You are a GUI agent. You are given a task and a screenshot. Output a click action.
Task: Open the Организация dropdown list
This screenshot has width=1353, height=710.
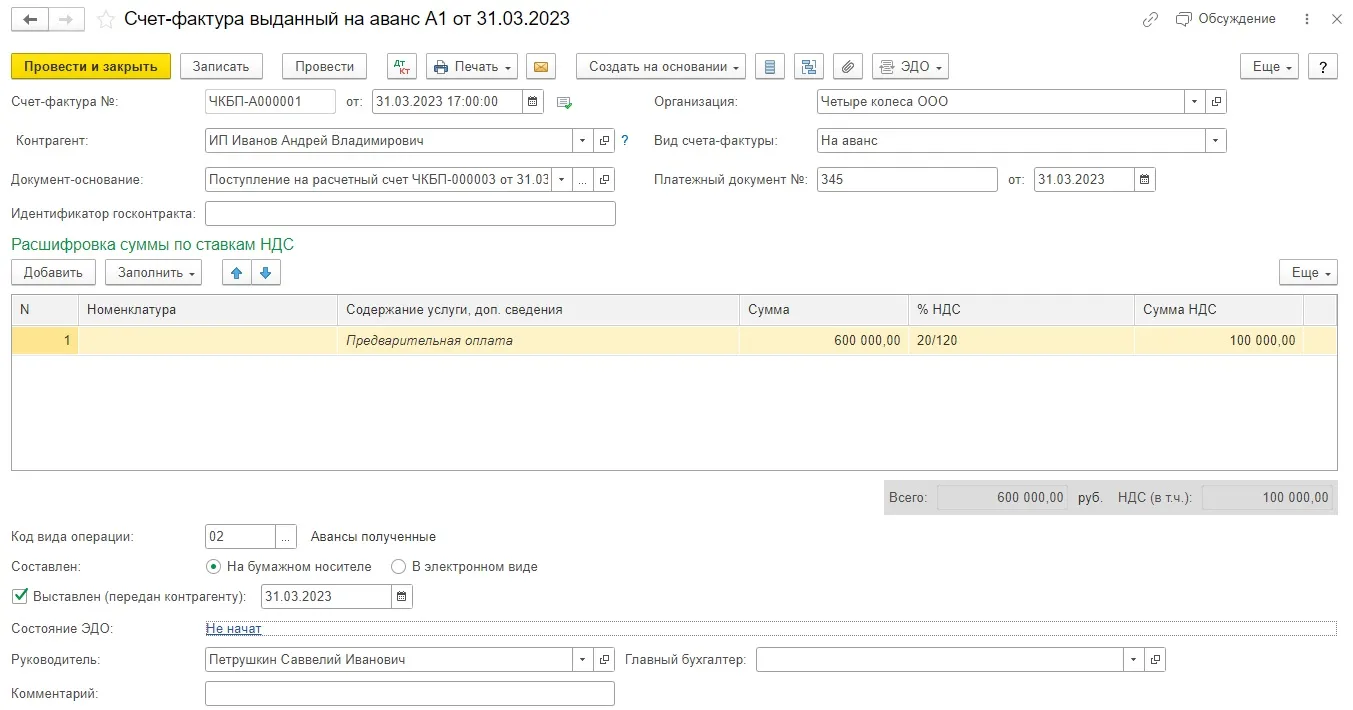pos(1194,102)
